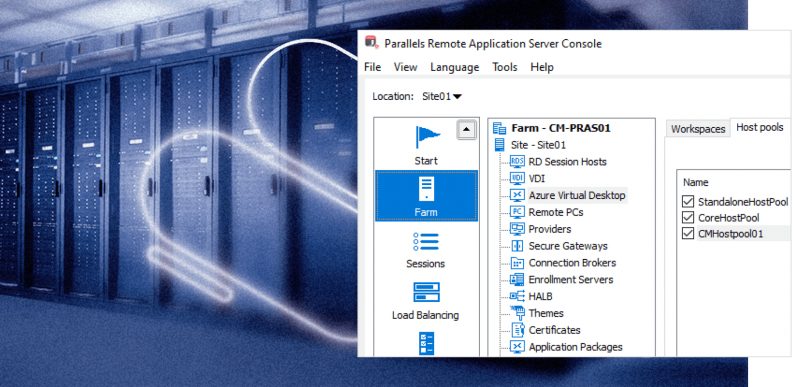Open the File menu
The image size is (800, 387).
click(372, 67)
